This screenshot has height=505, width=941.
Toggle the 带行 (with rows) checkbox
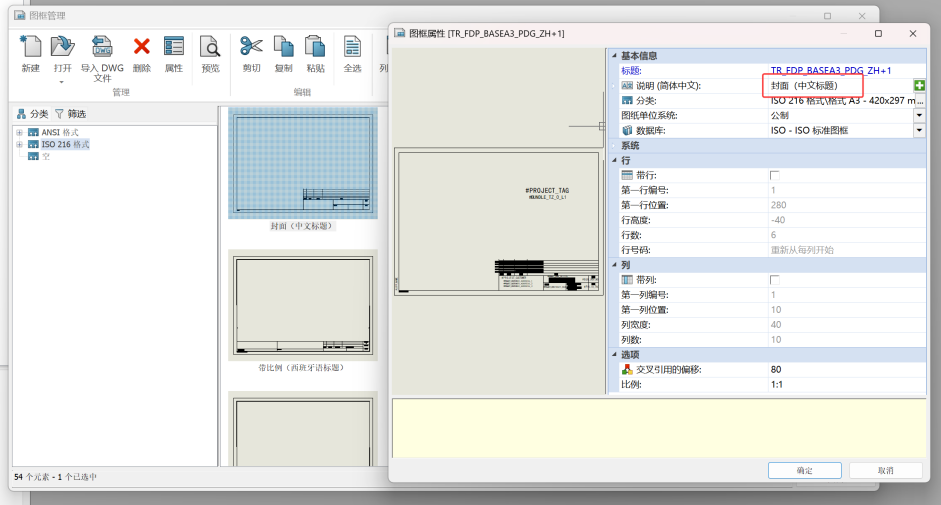774,175
